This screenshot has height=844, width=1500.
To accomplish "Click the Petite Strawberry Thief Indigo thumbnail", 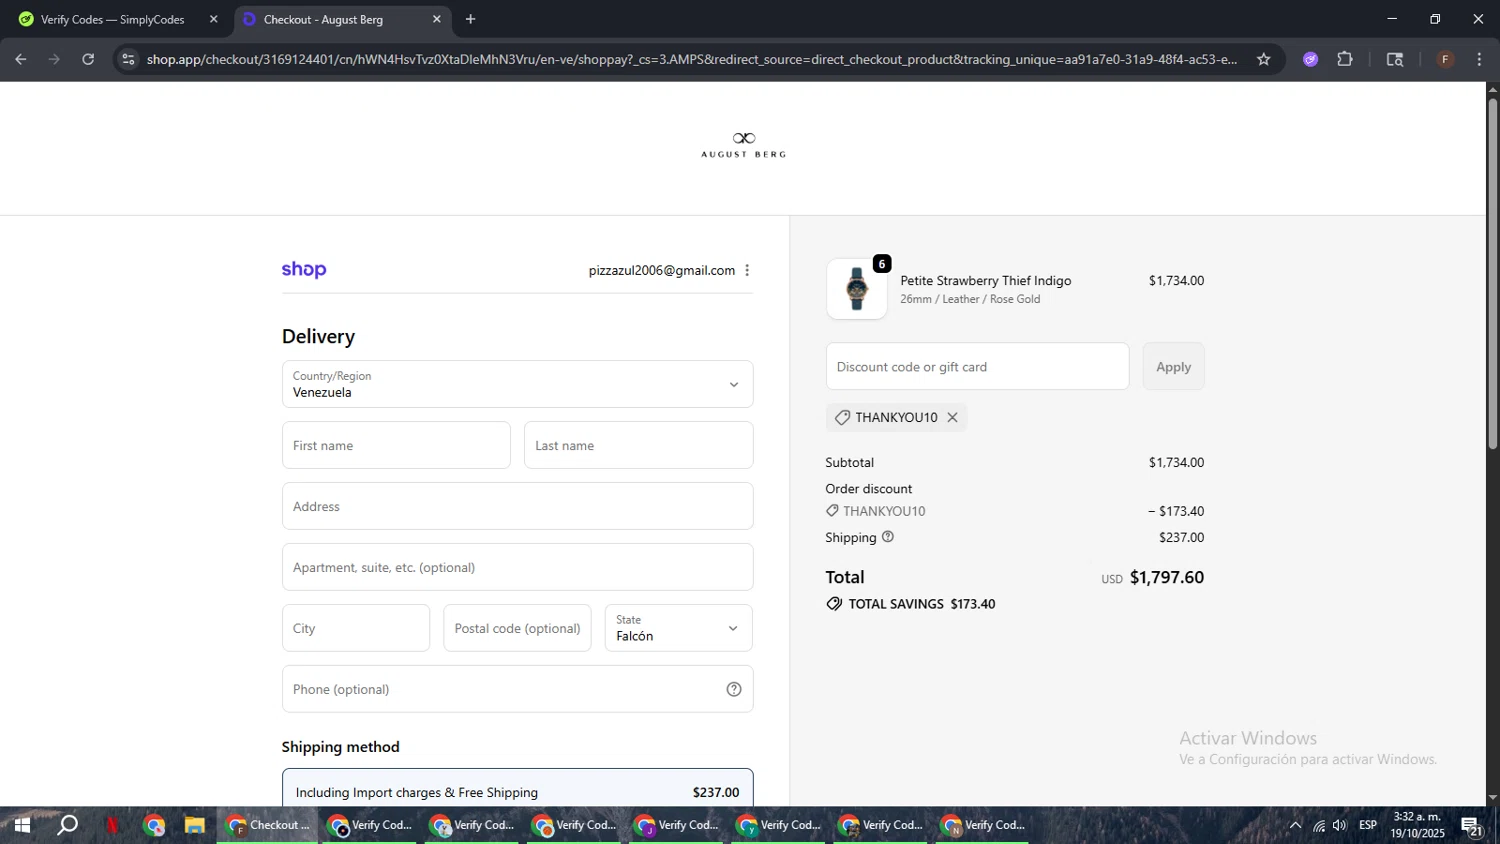I will tap(856, 289).
